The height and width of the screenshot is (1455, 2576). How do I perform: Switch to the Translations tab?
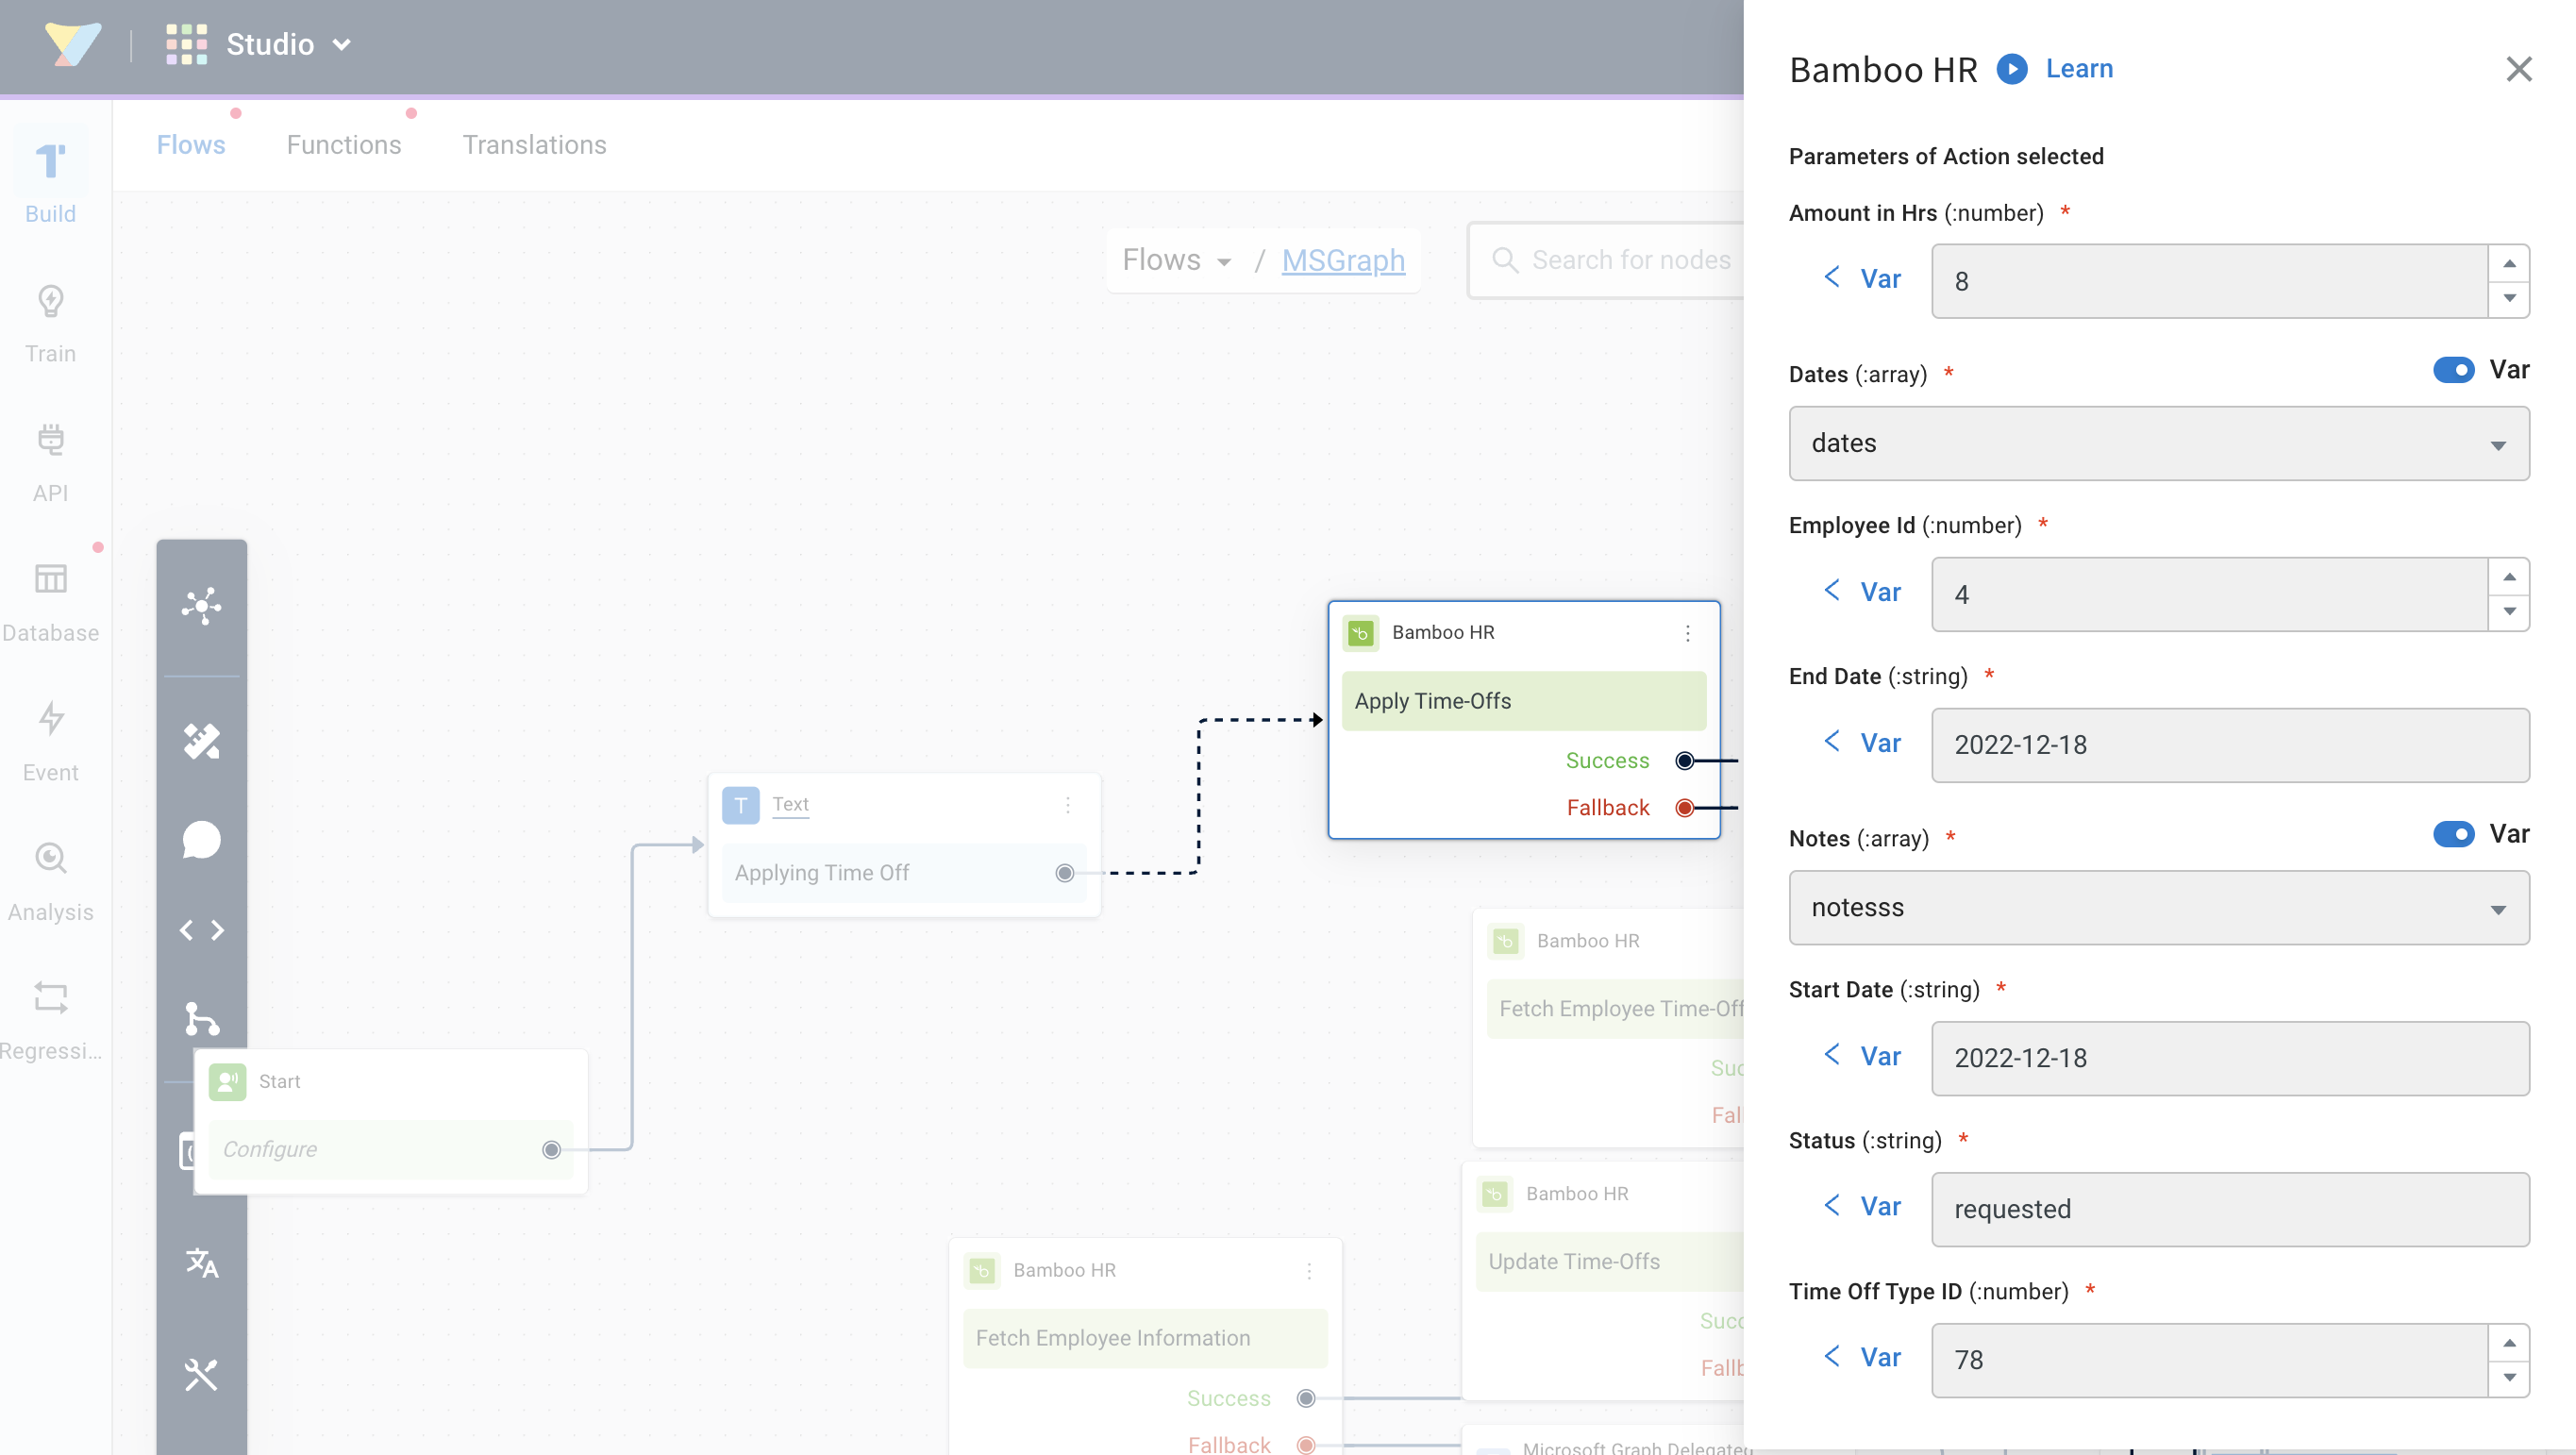click(534, 145)
